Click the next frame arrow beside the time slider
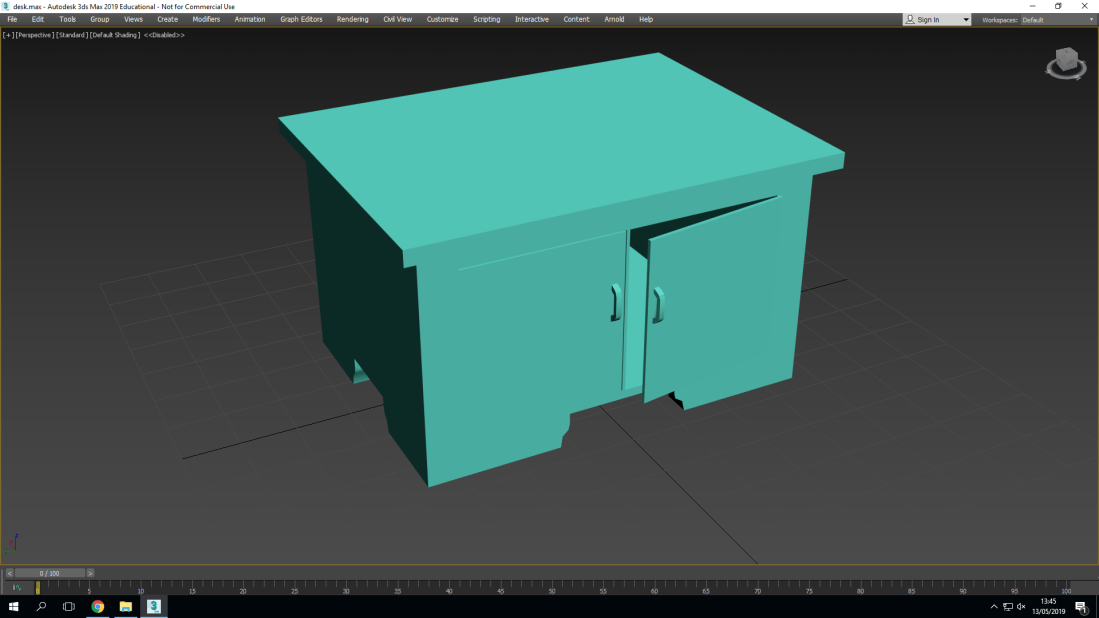Screen dimensions: 1099x618 [x=90, y=572]
